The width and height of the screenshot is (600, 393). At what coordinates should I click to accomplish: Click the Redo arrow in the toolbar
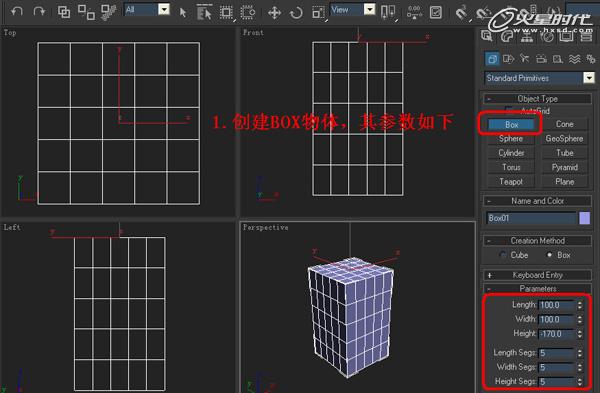[39, 11]
